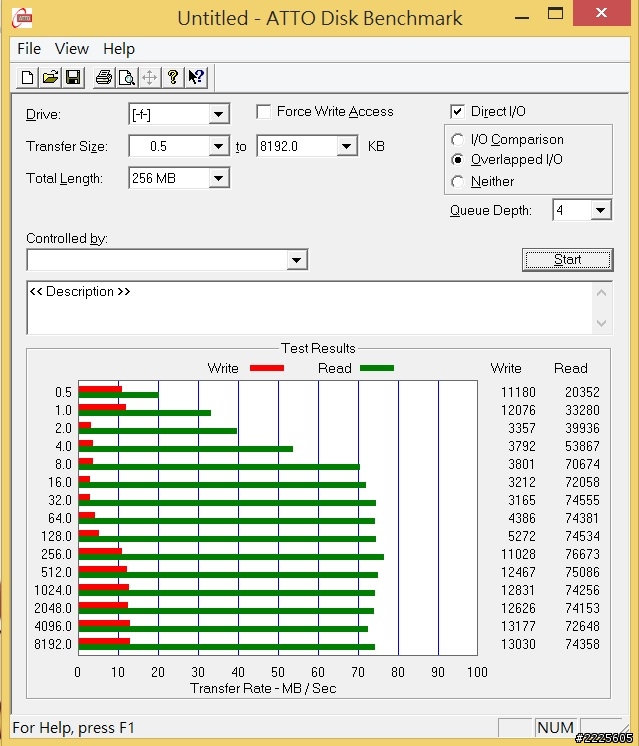Click the Transfer Rate - MB / Sec axis label
Image resolution: width=639 pixels, height=746 pixels.
pyautogui.click(x=263, y=688)
